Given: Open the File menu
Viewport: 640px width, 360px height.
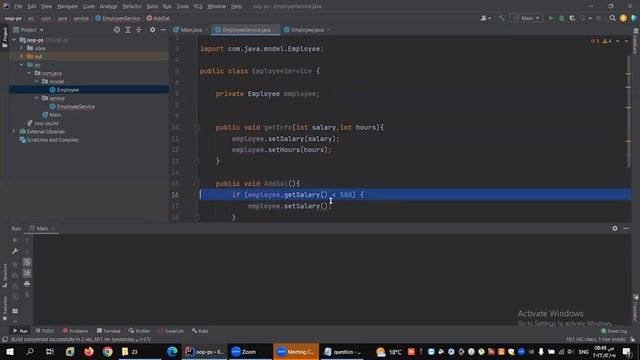Looking at the screenshot, I should pos(18,6).
